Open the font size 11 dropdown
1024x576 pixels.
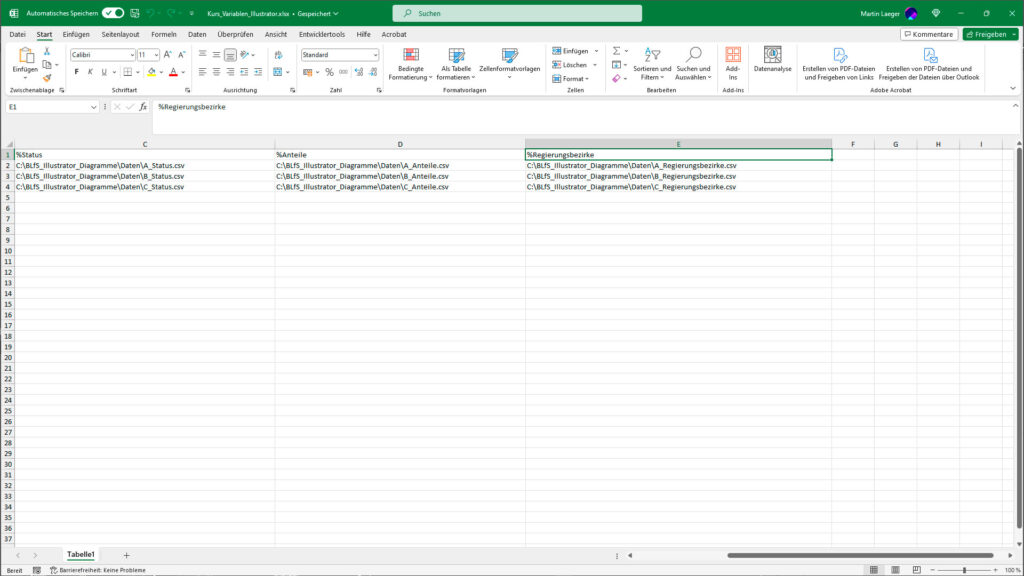[156, 55]
